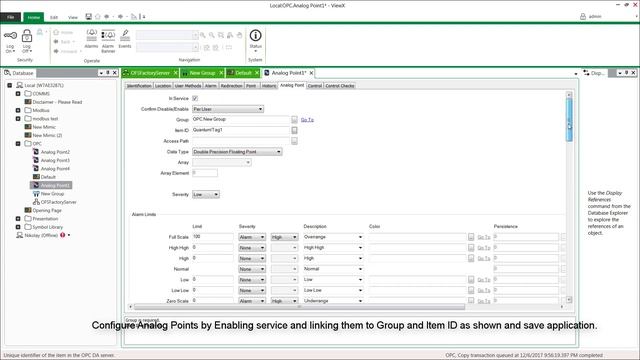
Task: Close the Analog Point1 document tab
Action: [311, 73]
